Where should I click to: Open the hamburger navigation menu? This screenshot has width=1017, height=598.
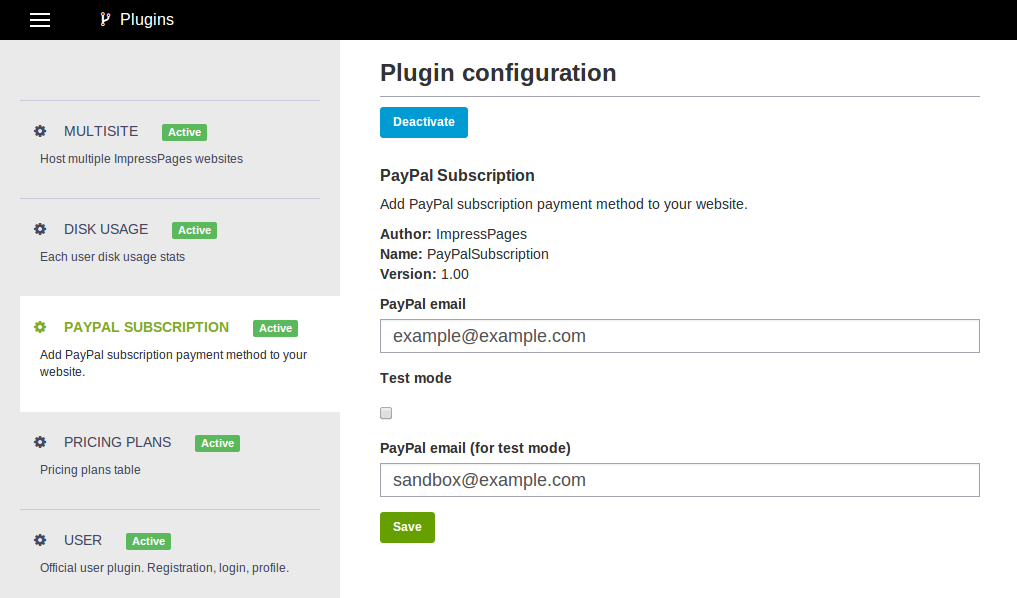(x=40, y=20)
